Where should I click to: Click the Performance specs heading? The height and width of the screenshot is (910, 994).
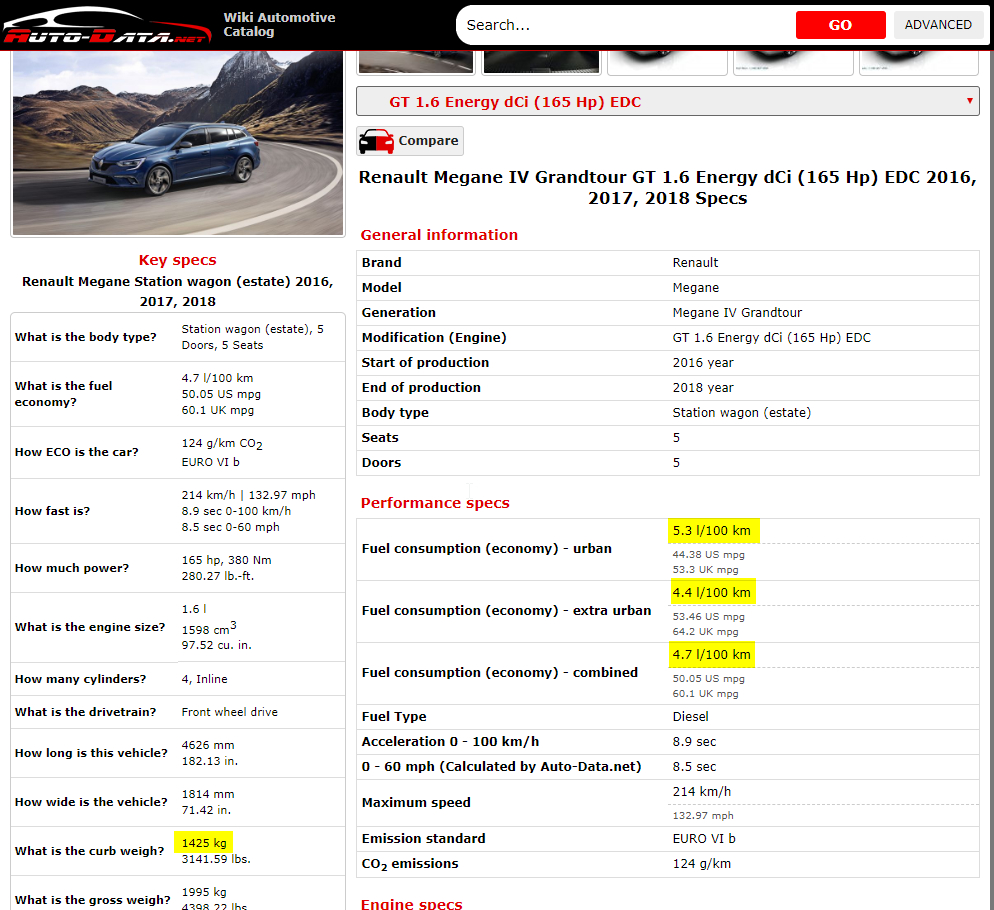tap(435, 503)
